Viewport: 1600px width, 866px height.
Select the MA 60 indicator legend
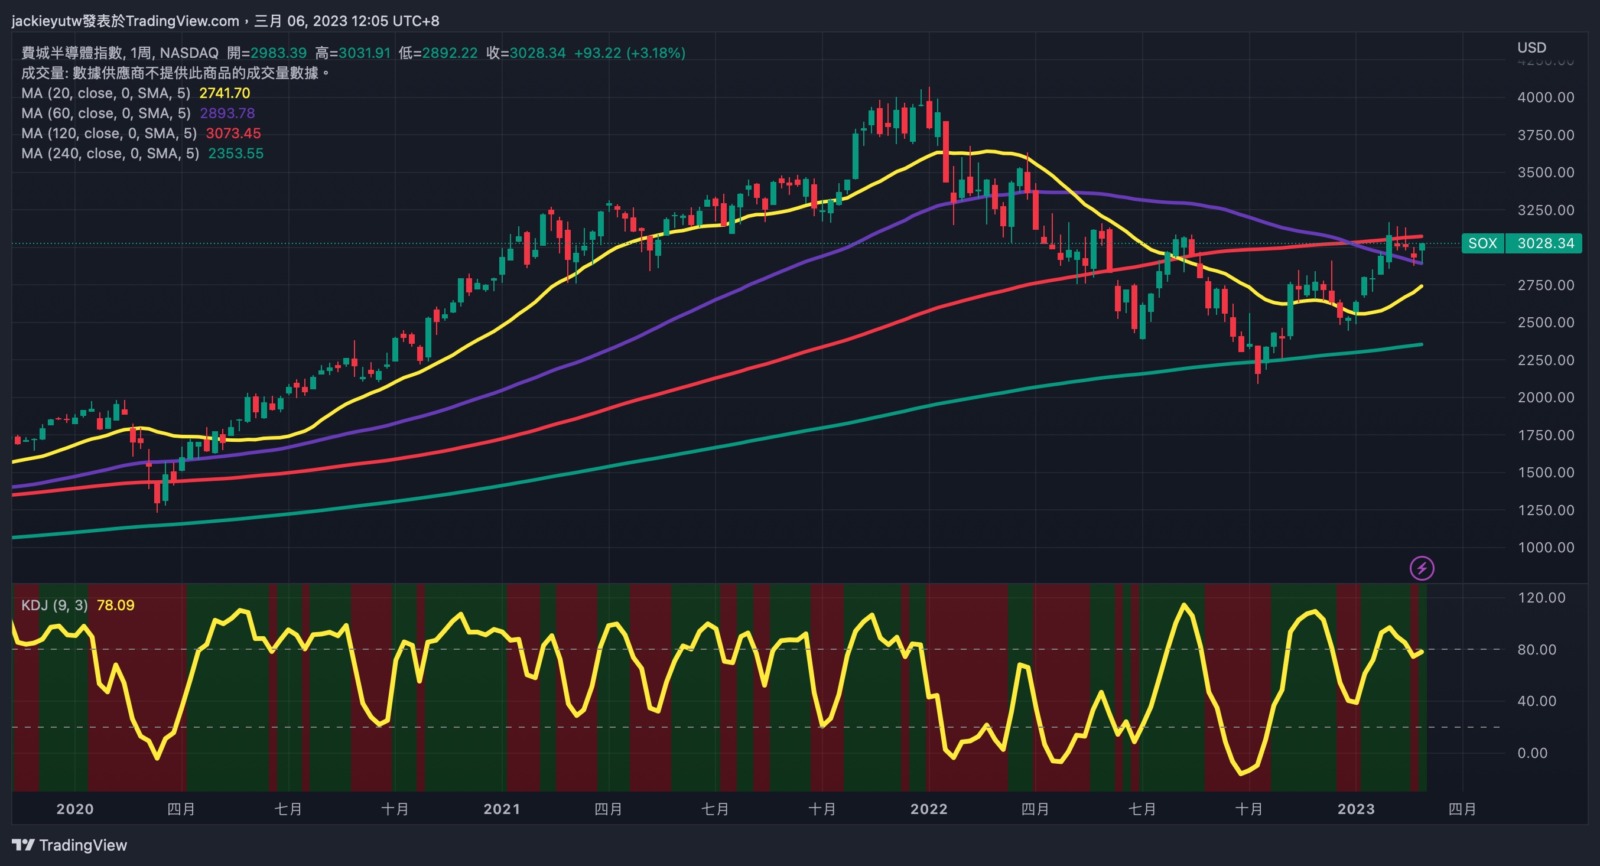(105, 113)
